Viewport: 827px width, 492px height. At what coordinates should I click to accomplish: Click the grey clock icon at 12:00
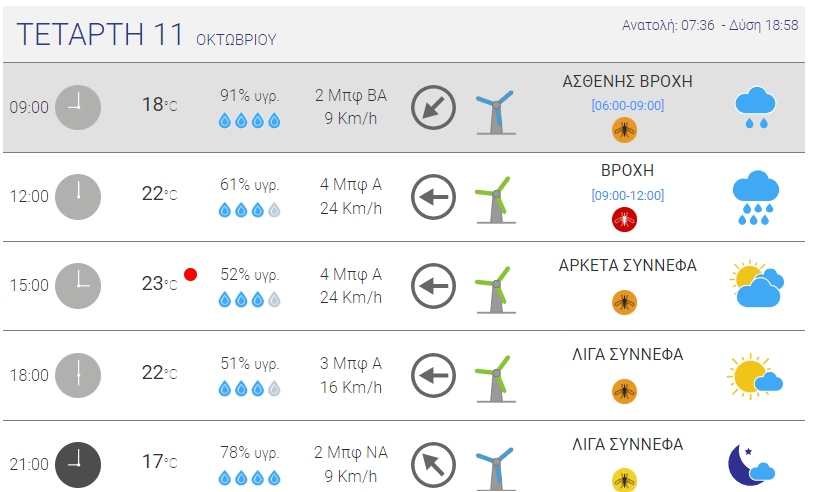[78, 196]
